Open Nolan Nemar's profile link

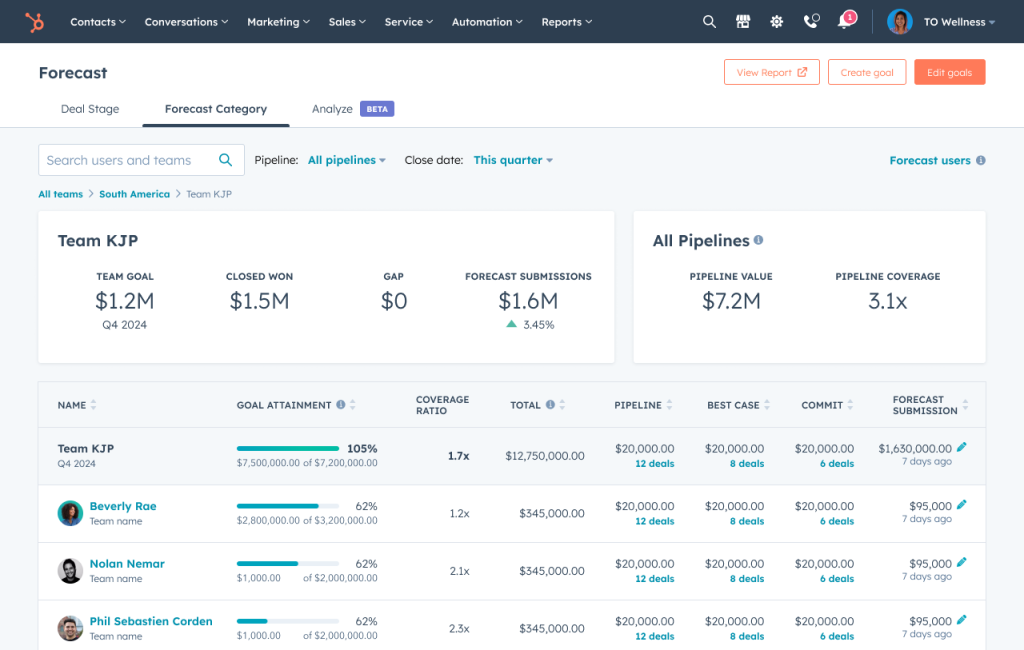[127, 564]
